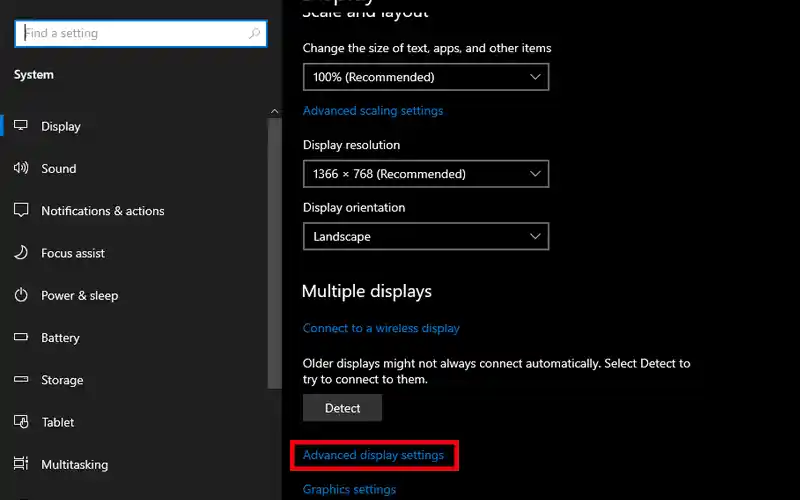Click the Detect button
The height and width of the screenshot is (500, 800).
(x=342, y=408)
